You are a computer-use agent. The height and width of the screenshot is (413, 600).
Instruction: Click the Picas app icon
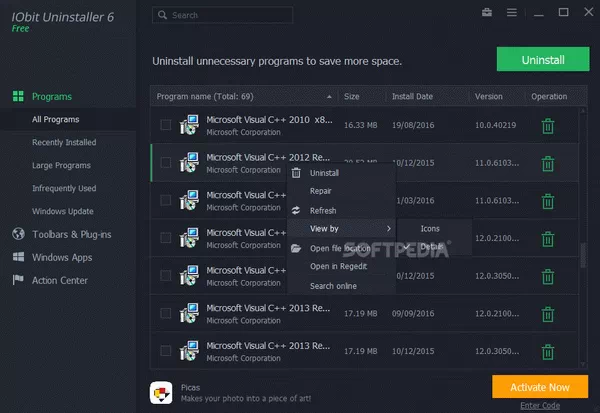[x=161, y=392]
